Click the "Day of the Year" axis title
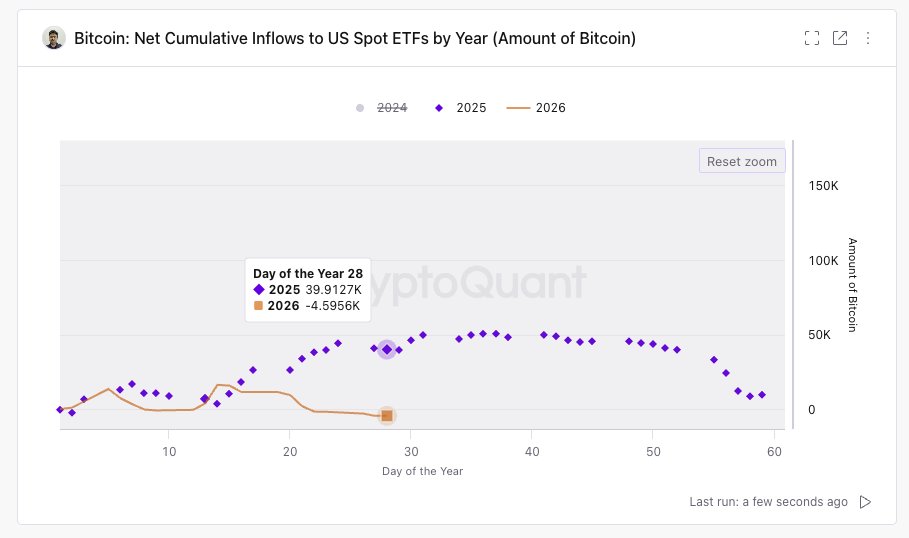 click(422, 471)
